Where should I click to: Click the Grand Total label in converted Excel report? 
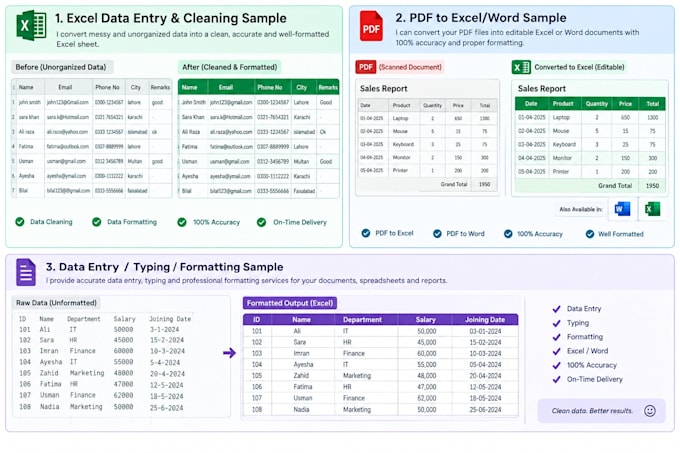(615, 186)
